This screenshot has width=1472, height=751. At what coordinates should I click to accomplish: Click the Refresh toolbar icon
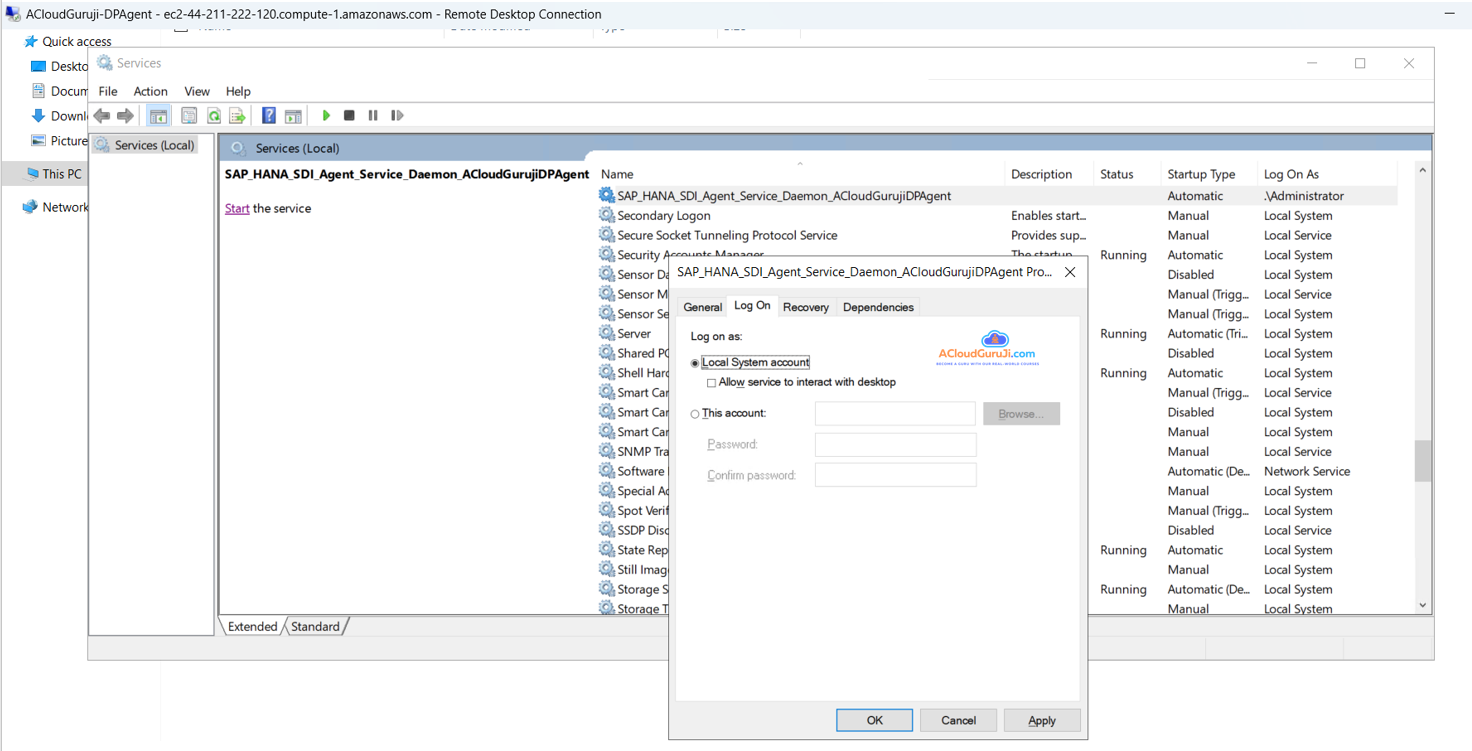coord(213,116)
